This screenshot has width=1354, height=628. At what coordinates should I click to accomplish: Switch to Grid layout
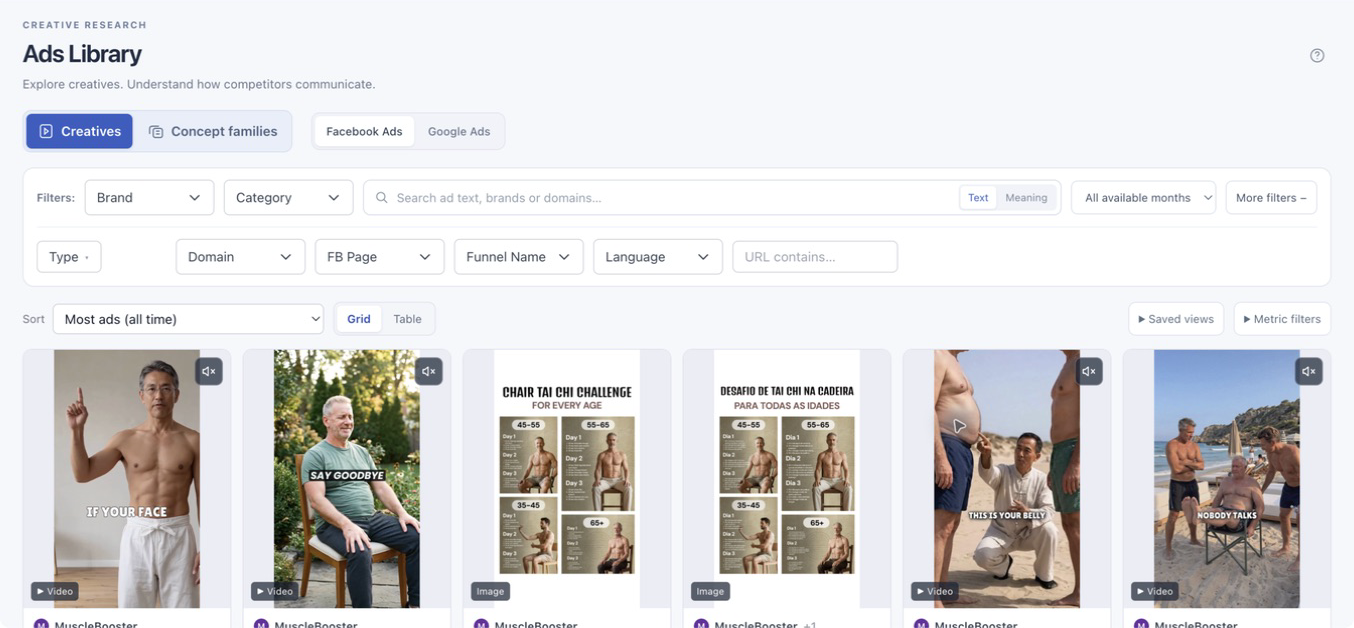[x=359, y=319]
